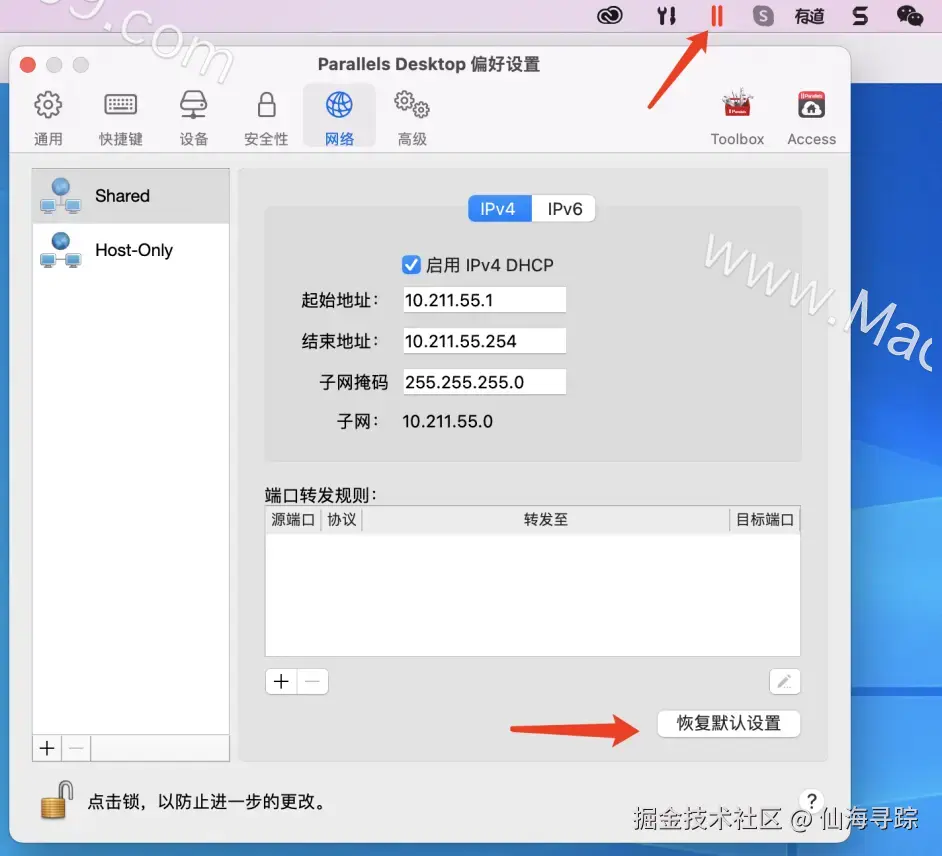This screenshot has height=856, width=942.
Task: Edit port forwarding rule with pencil button
Action: click(x=785, y=682)
